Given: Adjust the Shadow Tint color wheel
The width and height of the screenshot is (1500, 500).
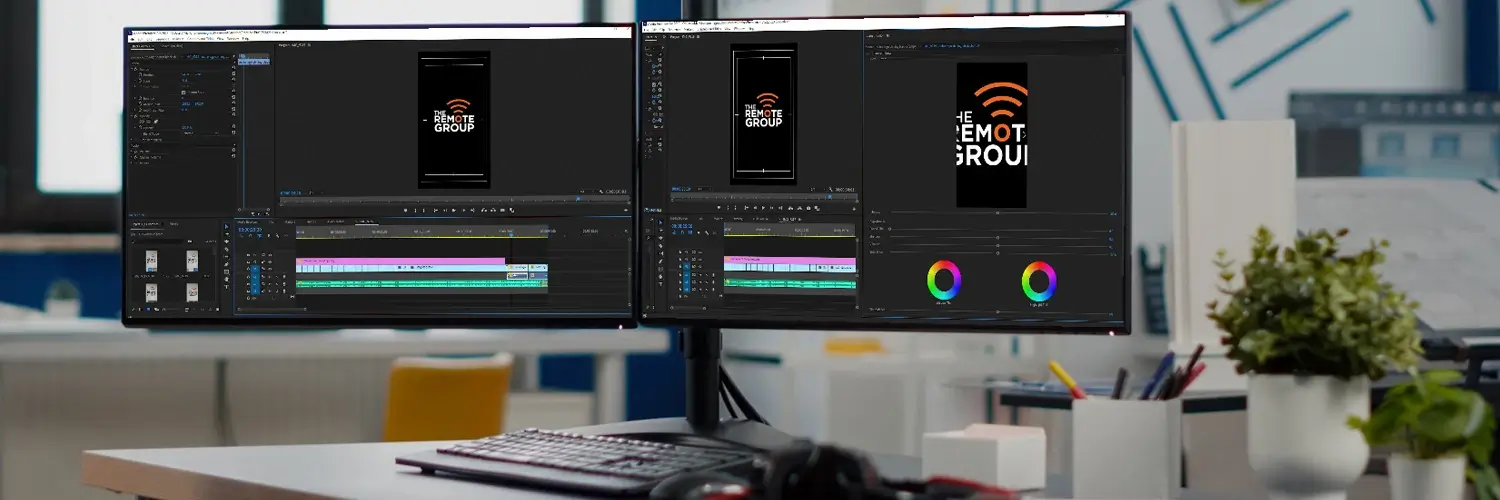Looking at the screenshot, I should (x=944, y=280).
